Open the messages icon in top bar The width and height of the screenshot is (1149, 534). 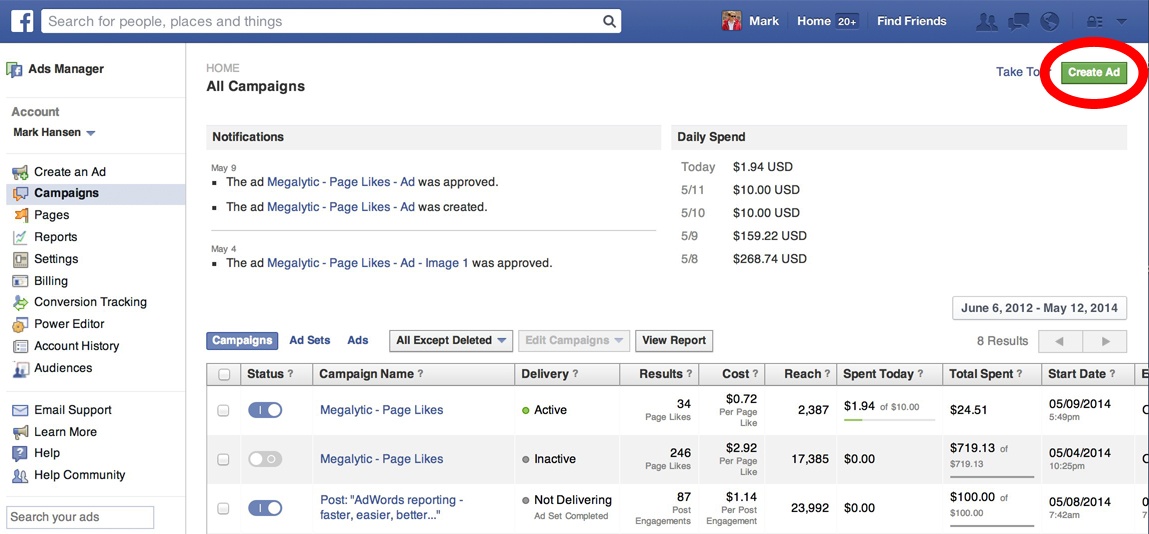(x=1018, y=21)
